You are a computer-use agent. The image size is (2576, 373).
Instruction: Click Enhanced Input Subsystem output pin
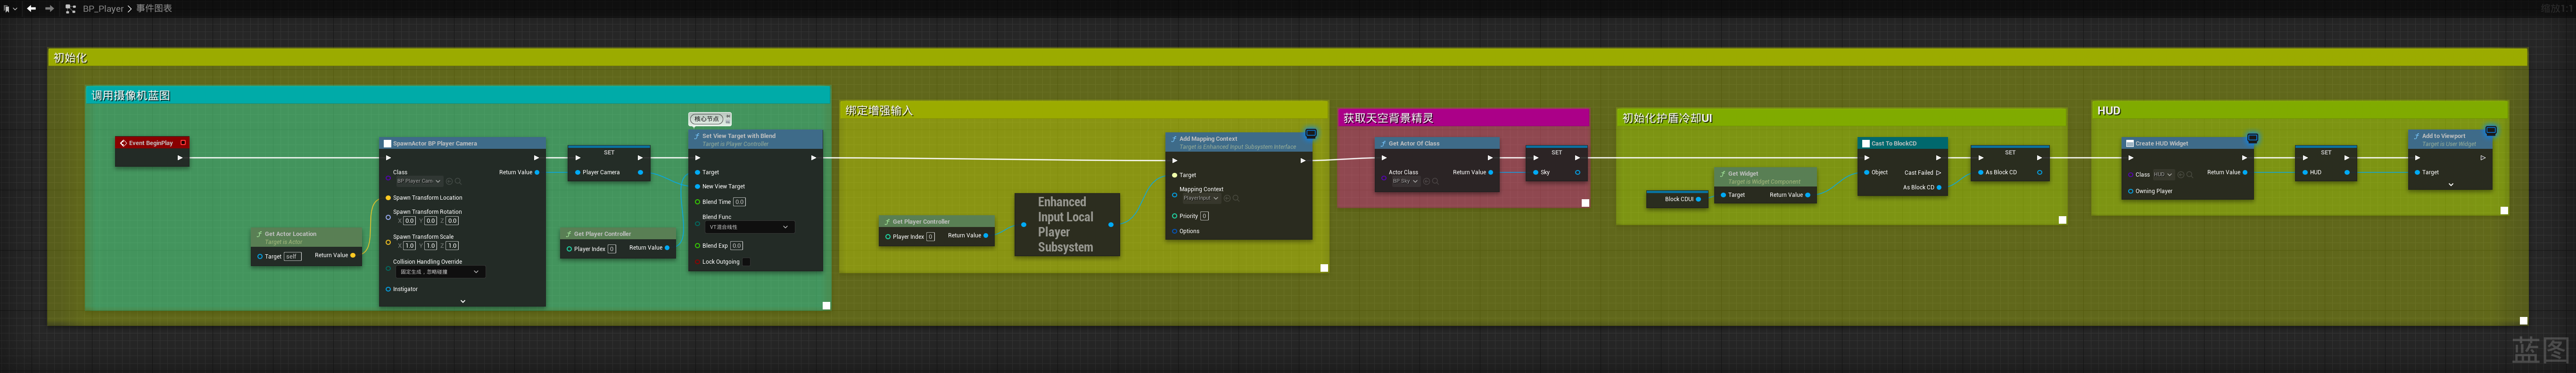pyautogui.click(x=1111, y=225)
